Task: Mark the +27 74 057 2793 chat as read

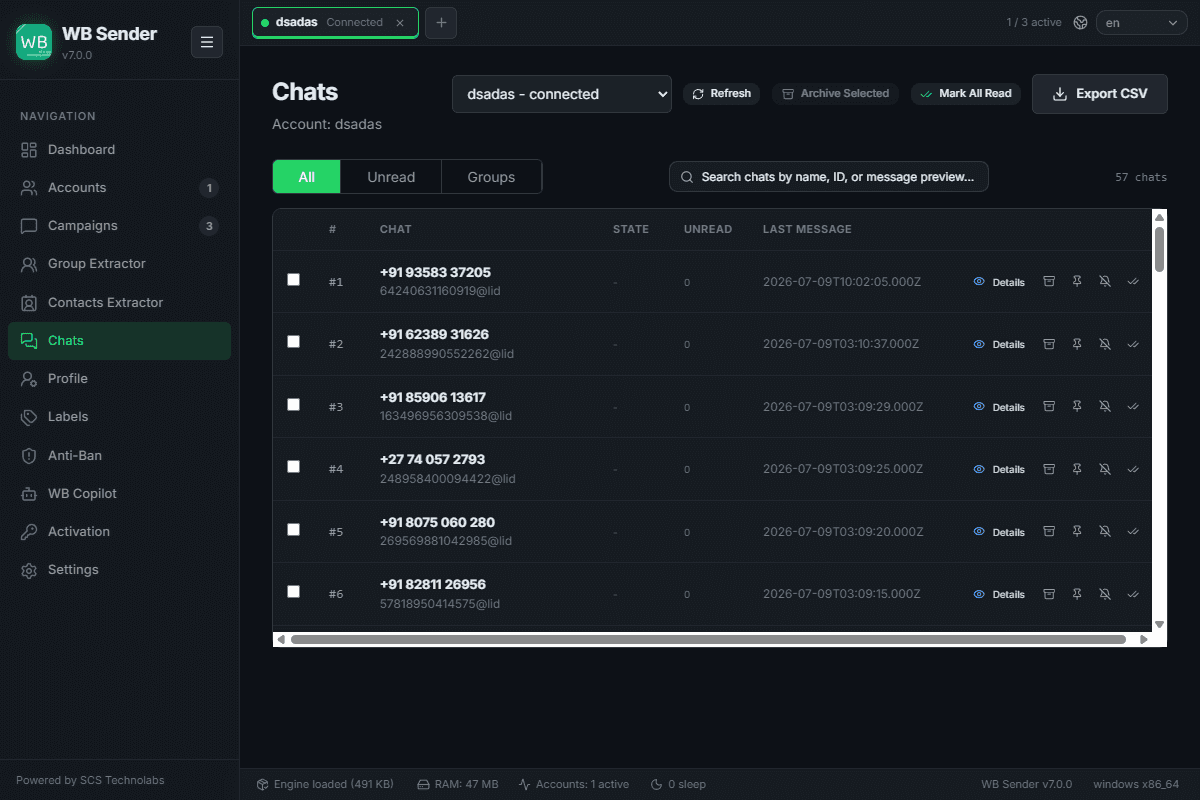Action: [x=1133, y=469]
